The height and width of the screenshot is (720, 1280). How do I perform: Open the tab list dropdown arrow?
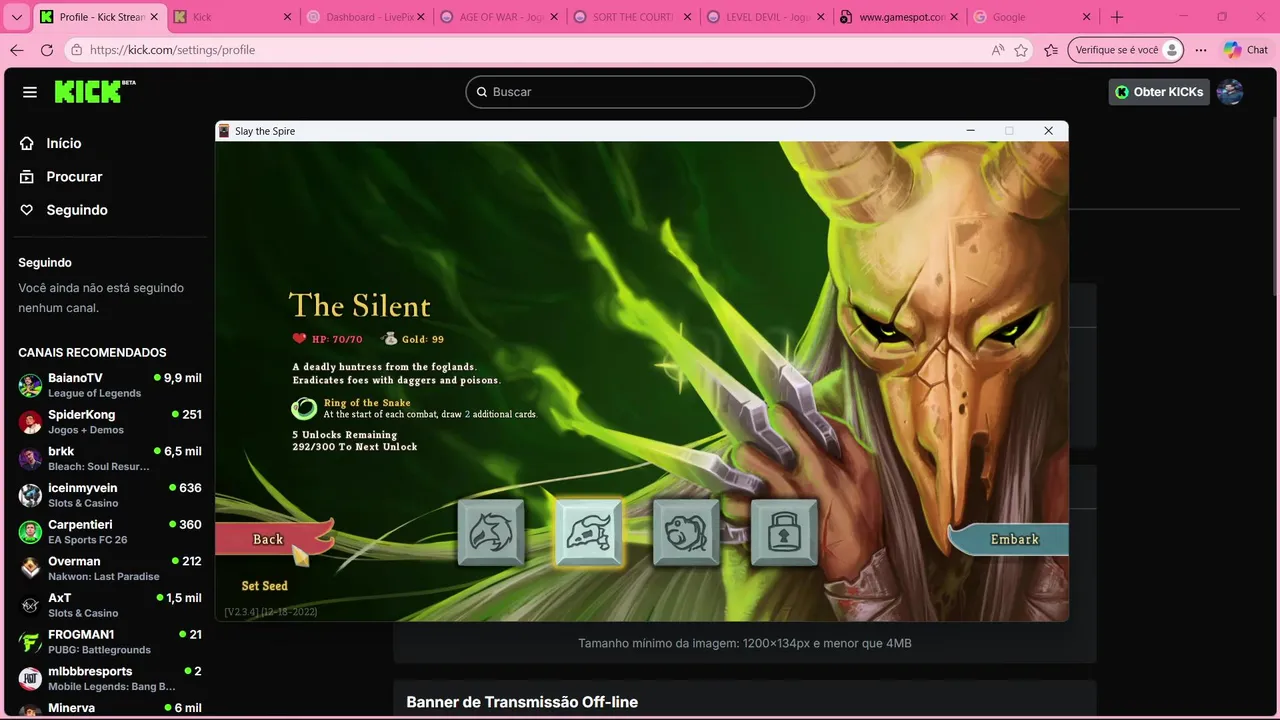pos(16,17)
